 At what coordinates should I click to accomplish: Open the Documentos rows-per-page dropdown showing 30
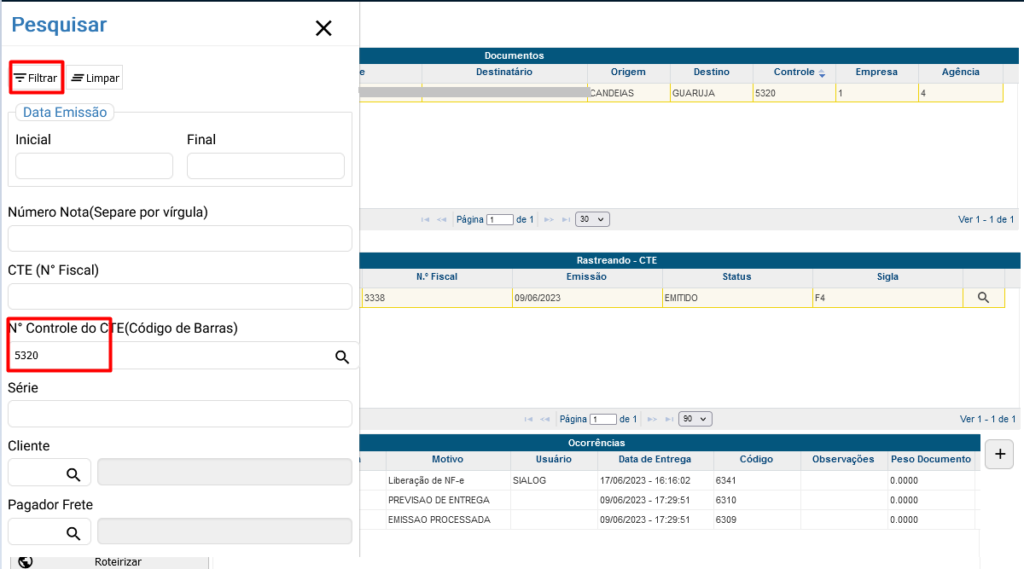(593, 219)
